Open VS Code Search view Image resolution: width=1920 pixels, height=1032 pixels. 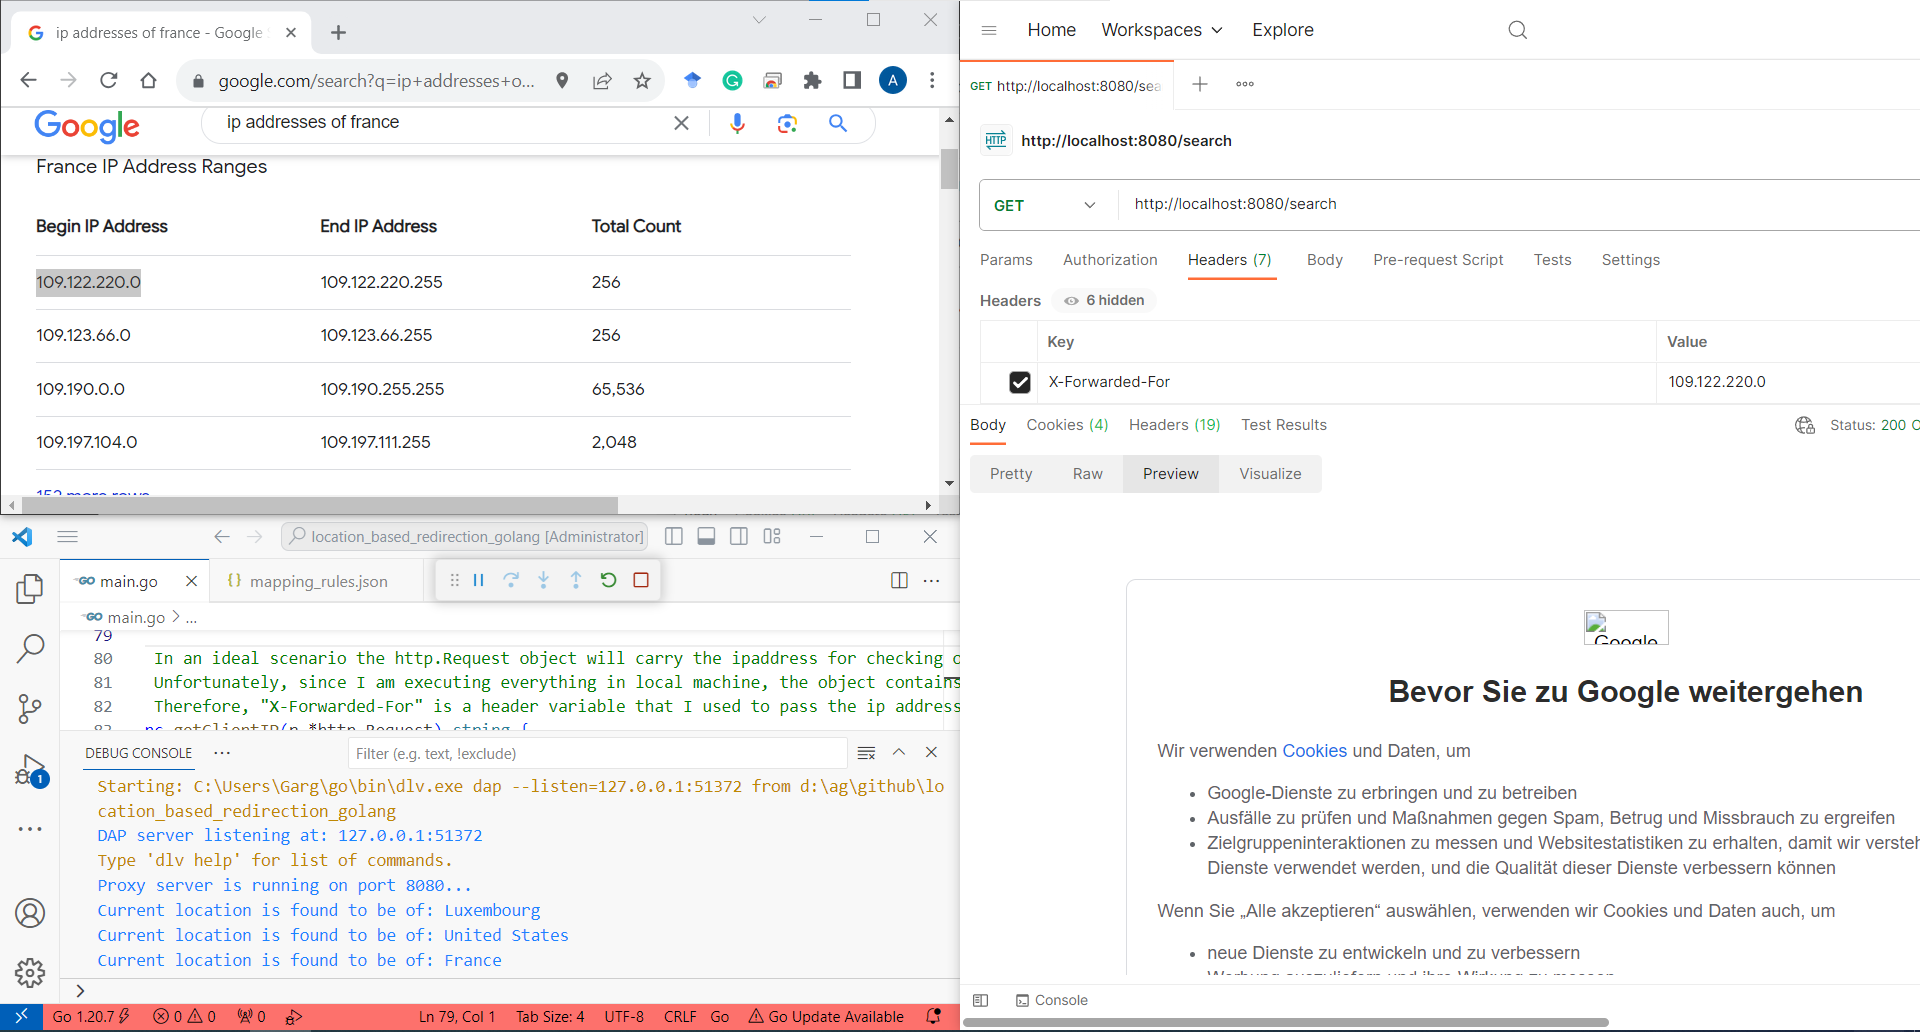point(30,649)
